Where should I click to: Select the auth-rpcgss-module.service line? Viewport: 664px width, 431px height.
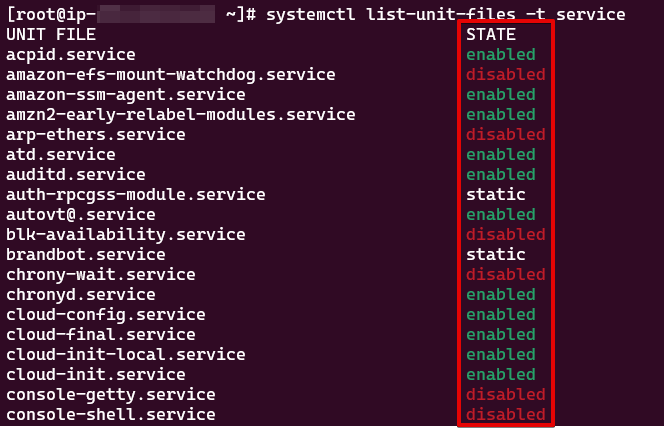pyautogui.click(x=136, y=194)
